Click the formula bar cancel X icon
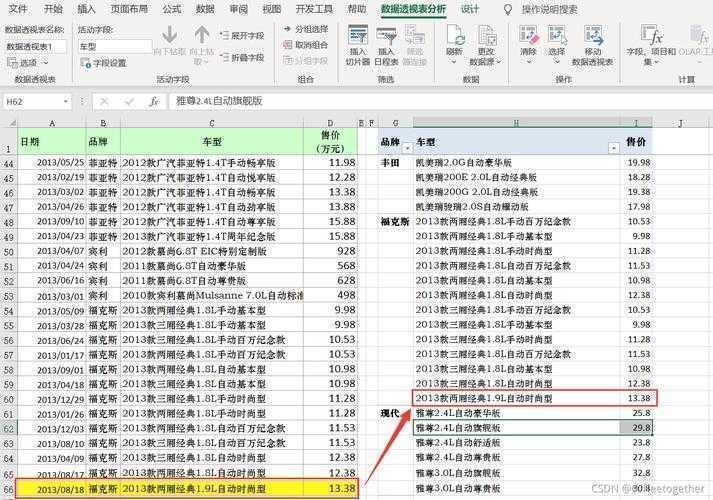This screenshot has width=713, height=500. pyautogui.click(x=104, y=101)
